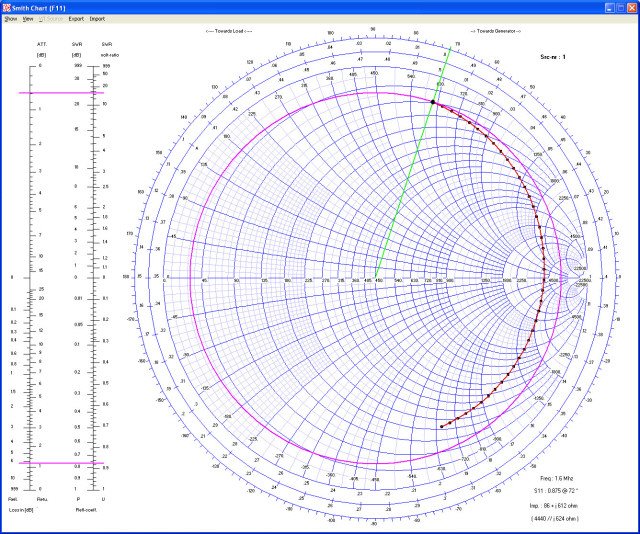Open the Import menu
The width and height of the screenshot is (640, 534).
97,19
